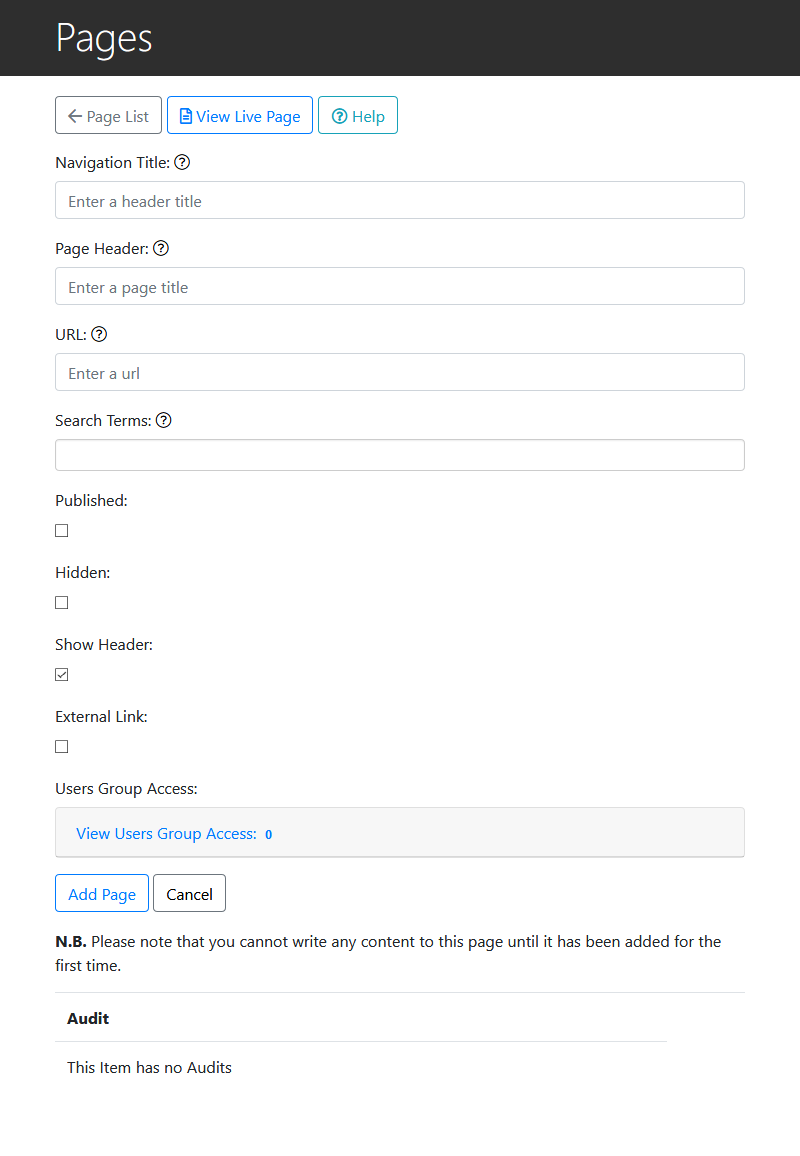The width and height of the screenshot is (800, 1156).
Task: Navigate back to Page List
Action: click(108, 114)
